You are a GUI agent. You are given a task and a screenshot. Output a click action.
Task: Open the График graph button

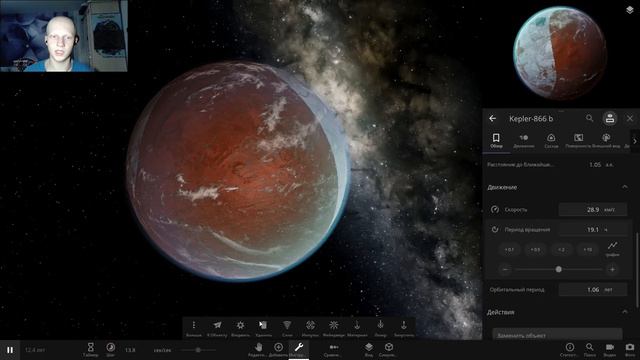point(612,249)
